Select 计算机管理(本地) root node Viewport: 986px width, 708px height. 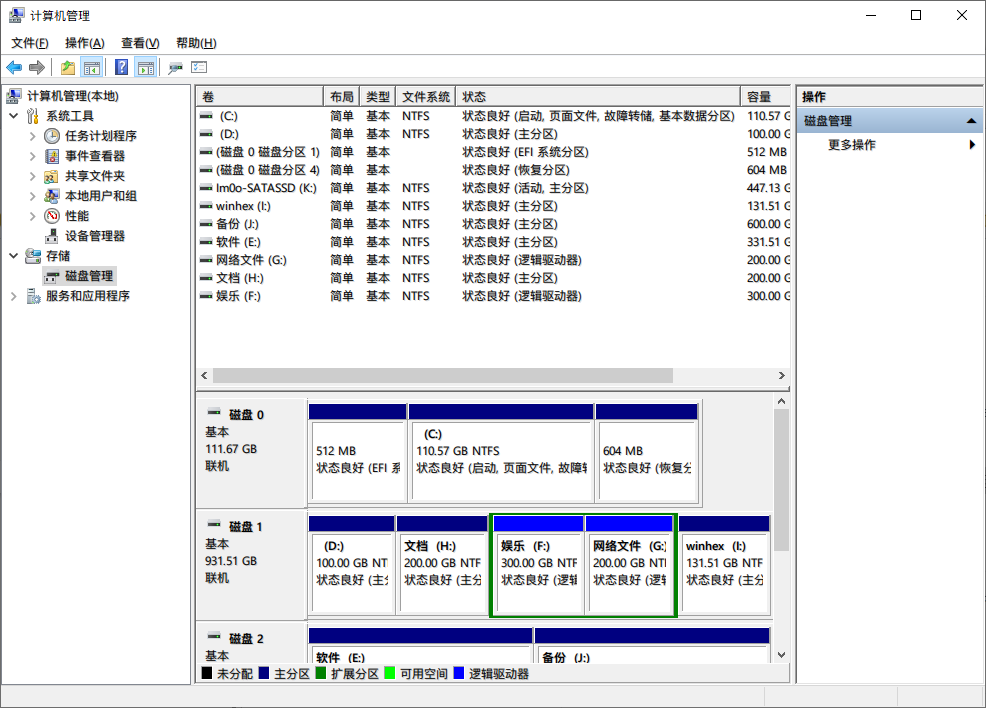click(x=72, y=96)
